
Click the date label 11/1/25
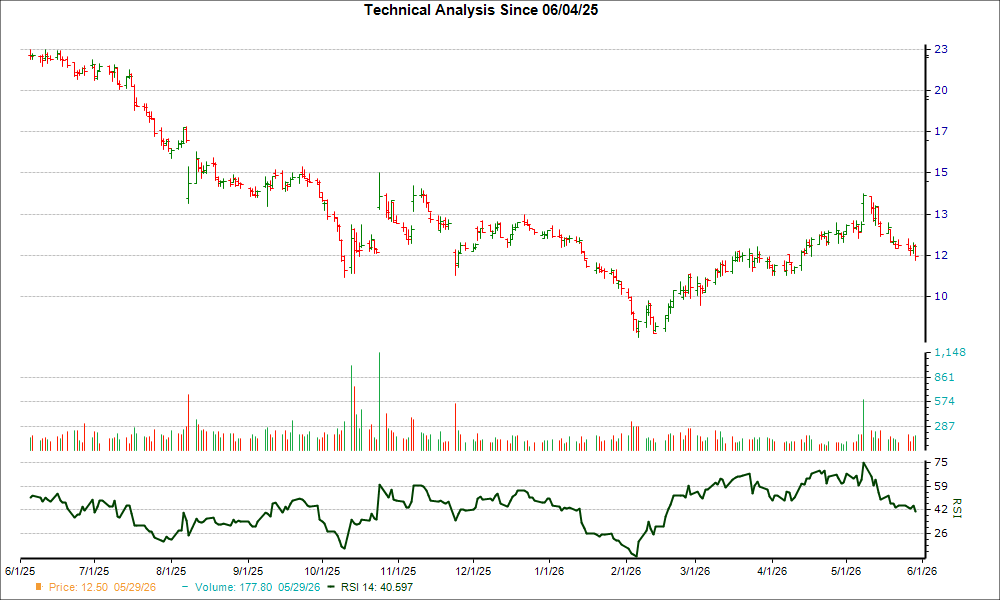[398, 571]
